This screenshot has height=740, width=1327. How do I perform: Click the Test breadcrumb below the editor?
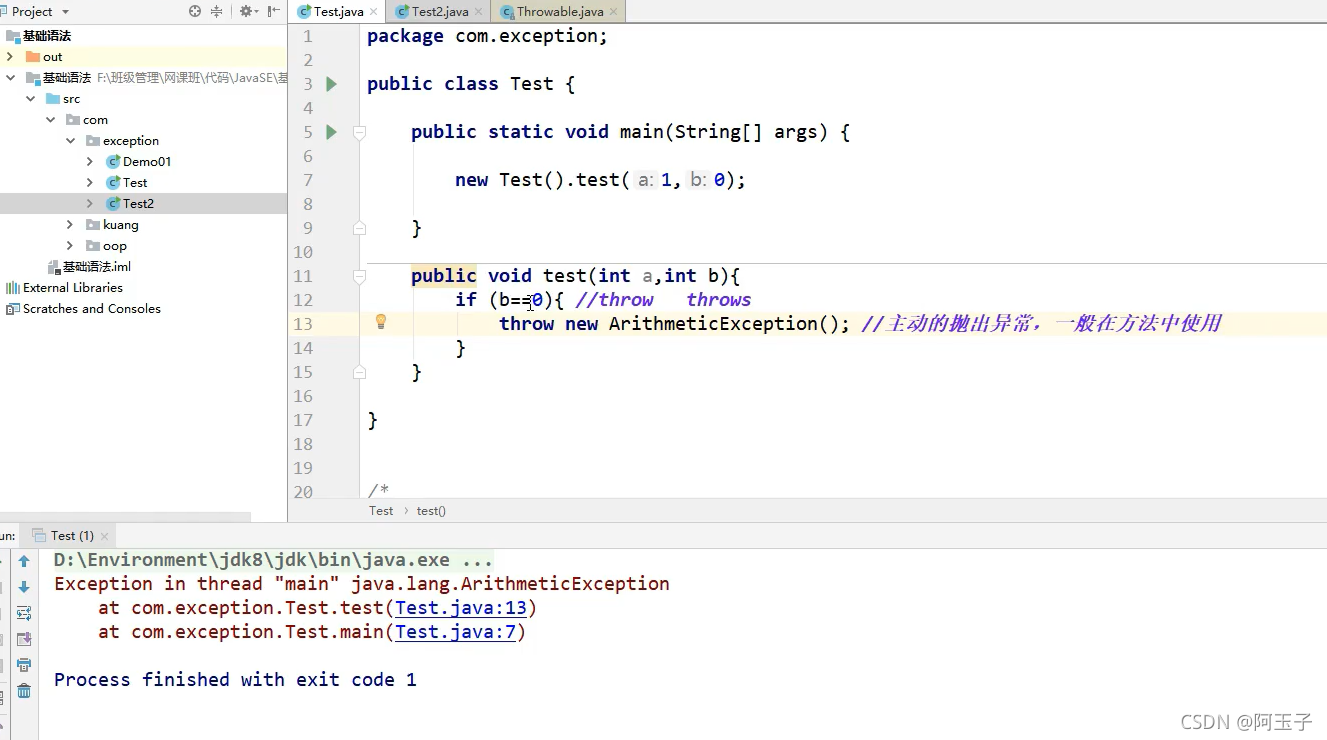click(x=381, y=511)
